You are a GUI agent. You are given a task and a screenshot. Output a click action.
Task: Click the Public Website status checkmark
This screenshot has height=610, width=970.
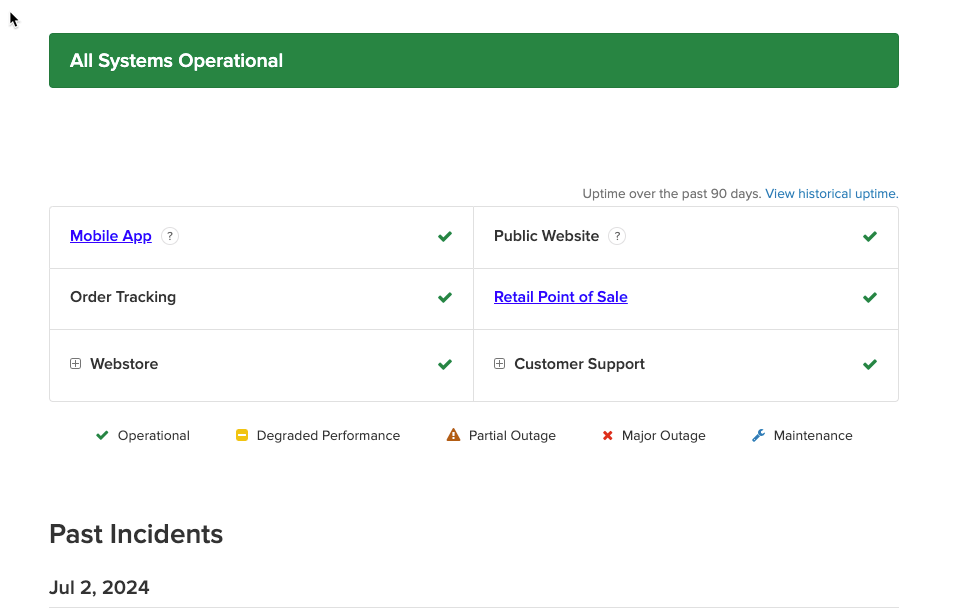click(870, 236)
